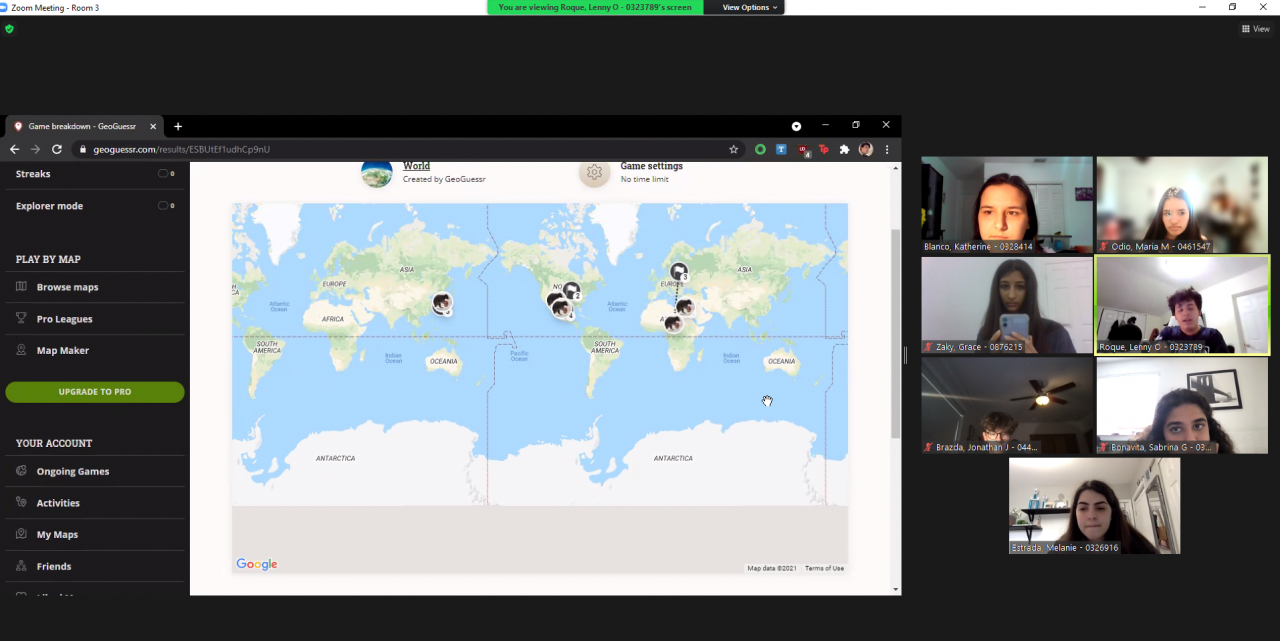Click the Zoom View layout button
Screen dimensions: 1280x641
click(1255, 29)
